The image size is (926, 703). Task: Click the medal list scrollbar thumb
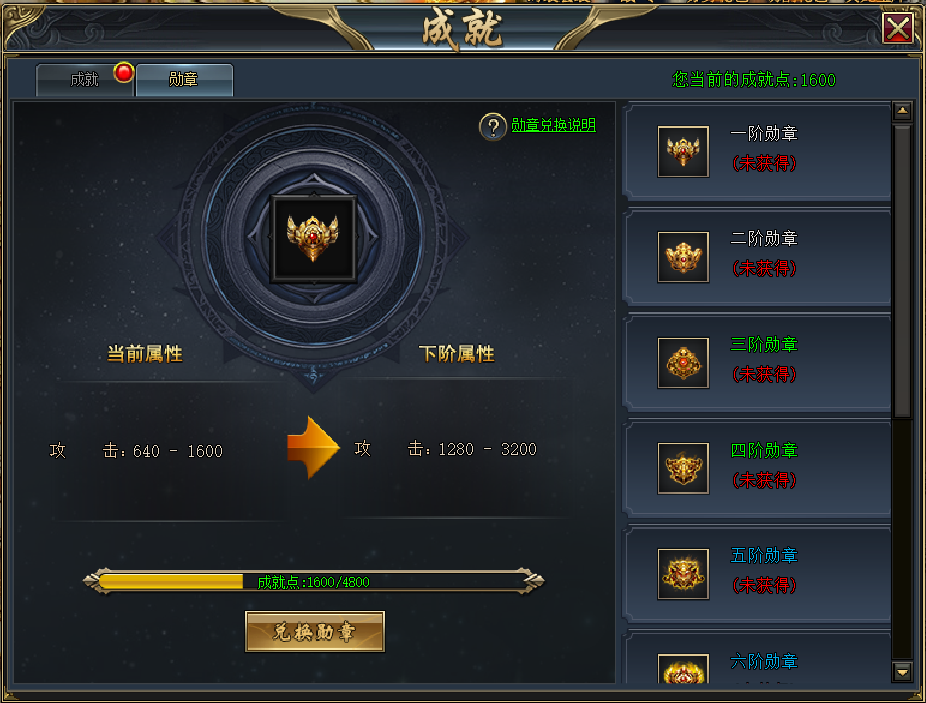tap(902, 271)
